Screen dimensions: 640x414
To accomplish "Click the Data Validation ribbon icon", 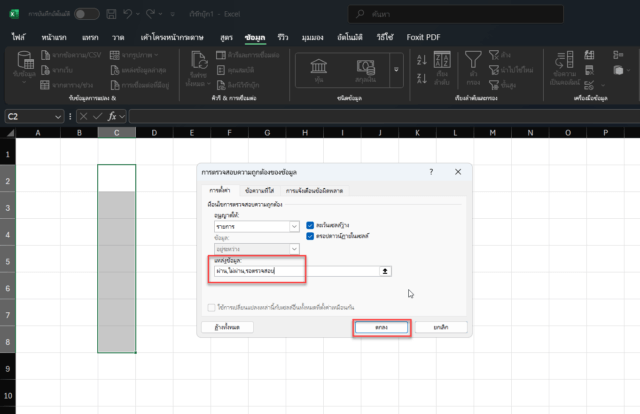I will tap(589, 85).
